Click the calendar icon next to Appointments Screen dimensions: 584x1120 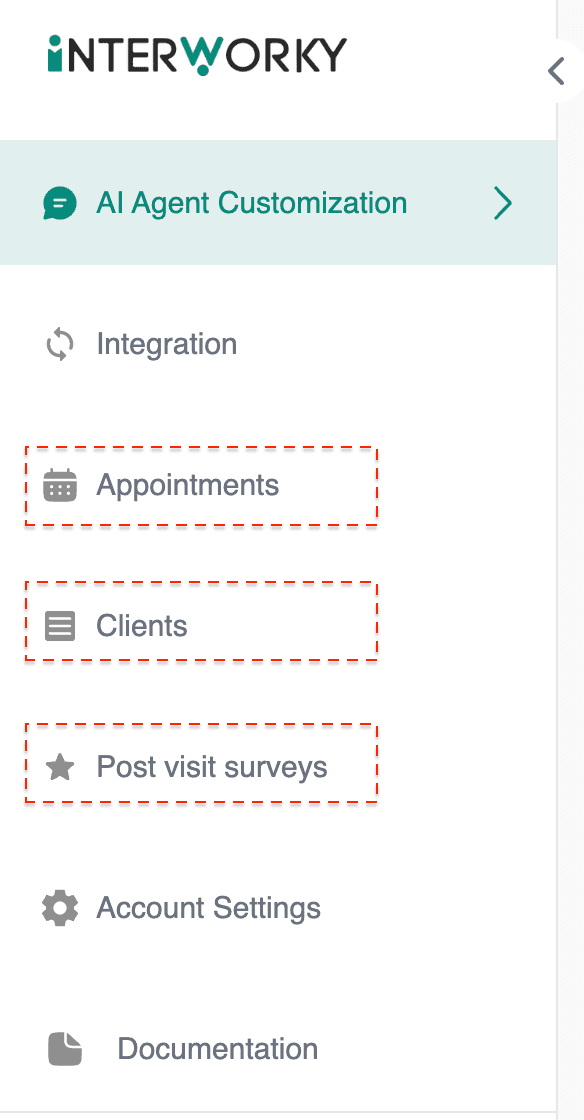click(x=60, y=486)
